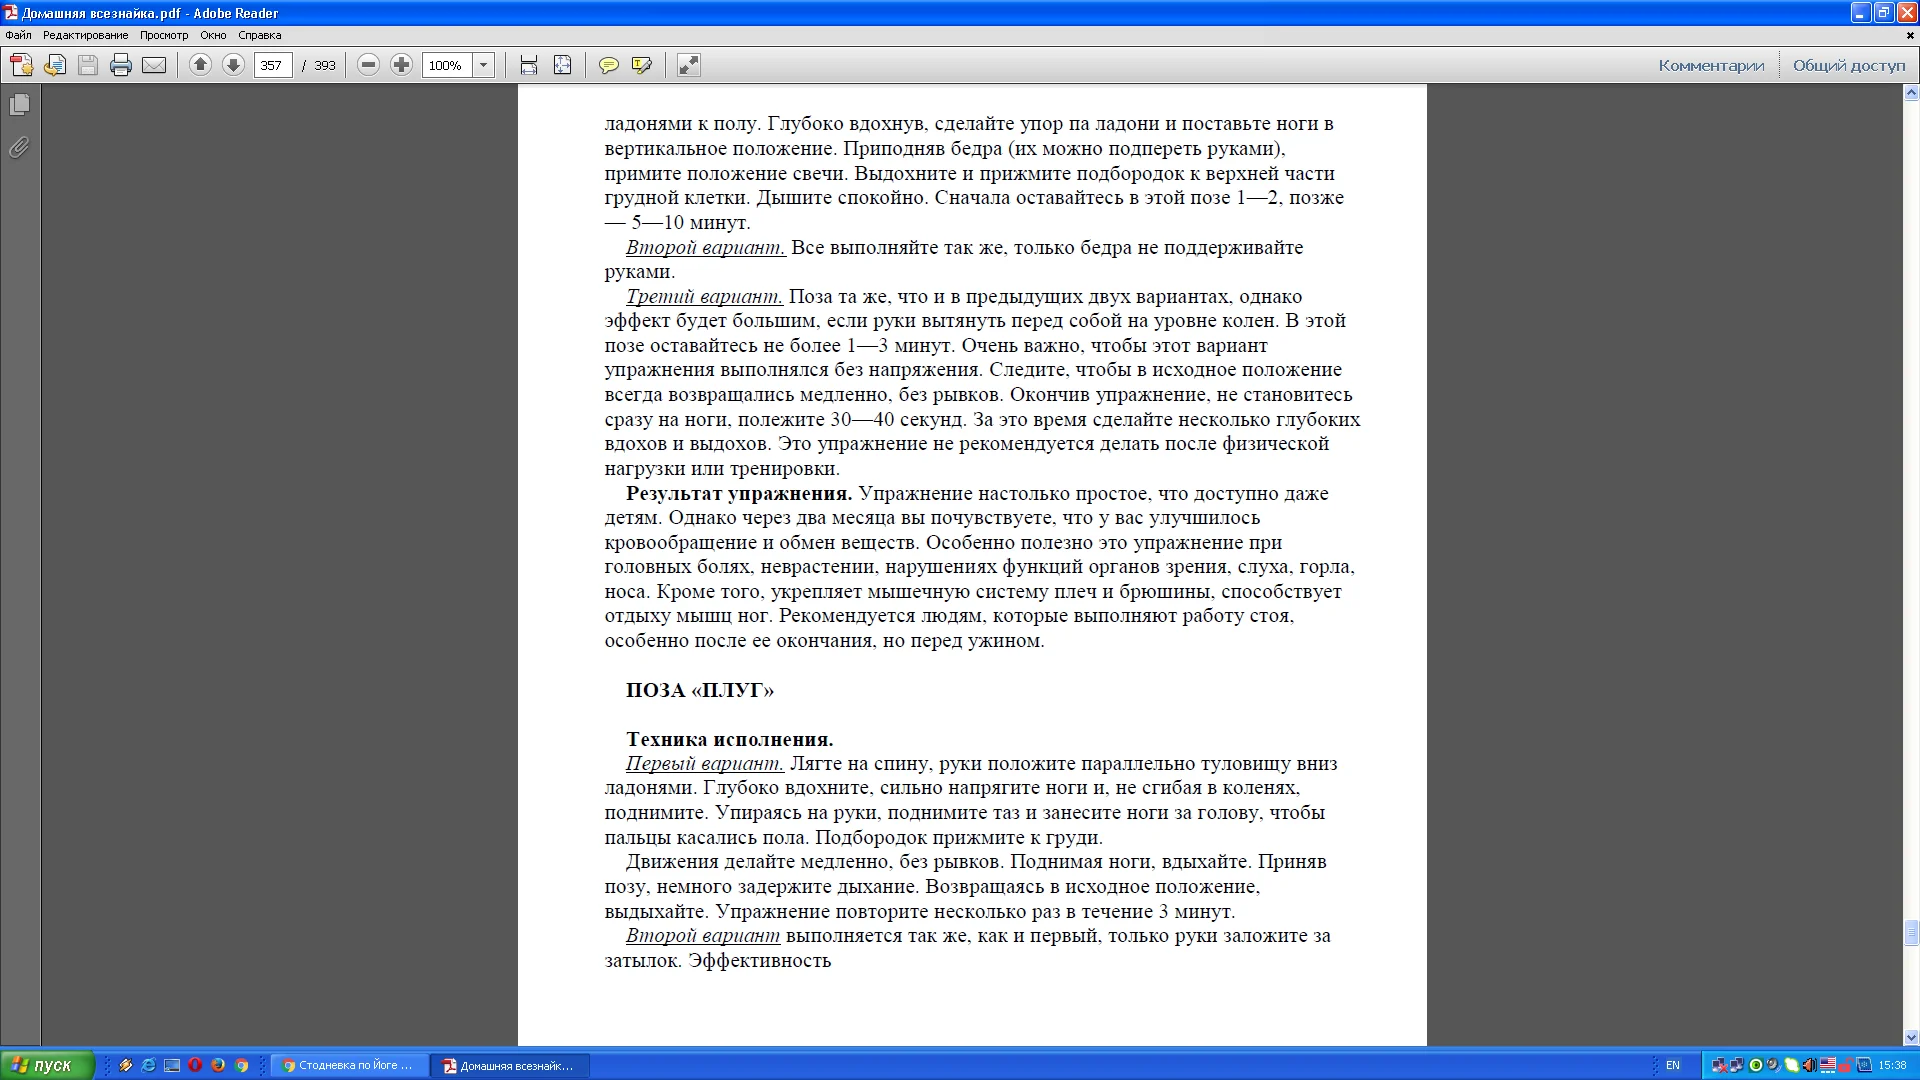Open the attachments paperclip panel
The width and height of the screenshot is (1920, 1080).
pyautogui.click(x=19, y=148)
